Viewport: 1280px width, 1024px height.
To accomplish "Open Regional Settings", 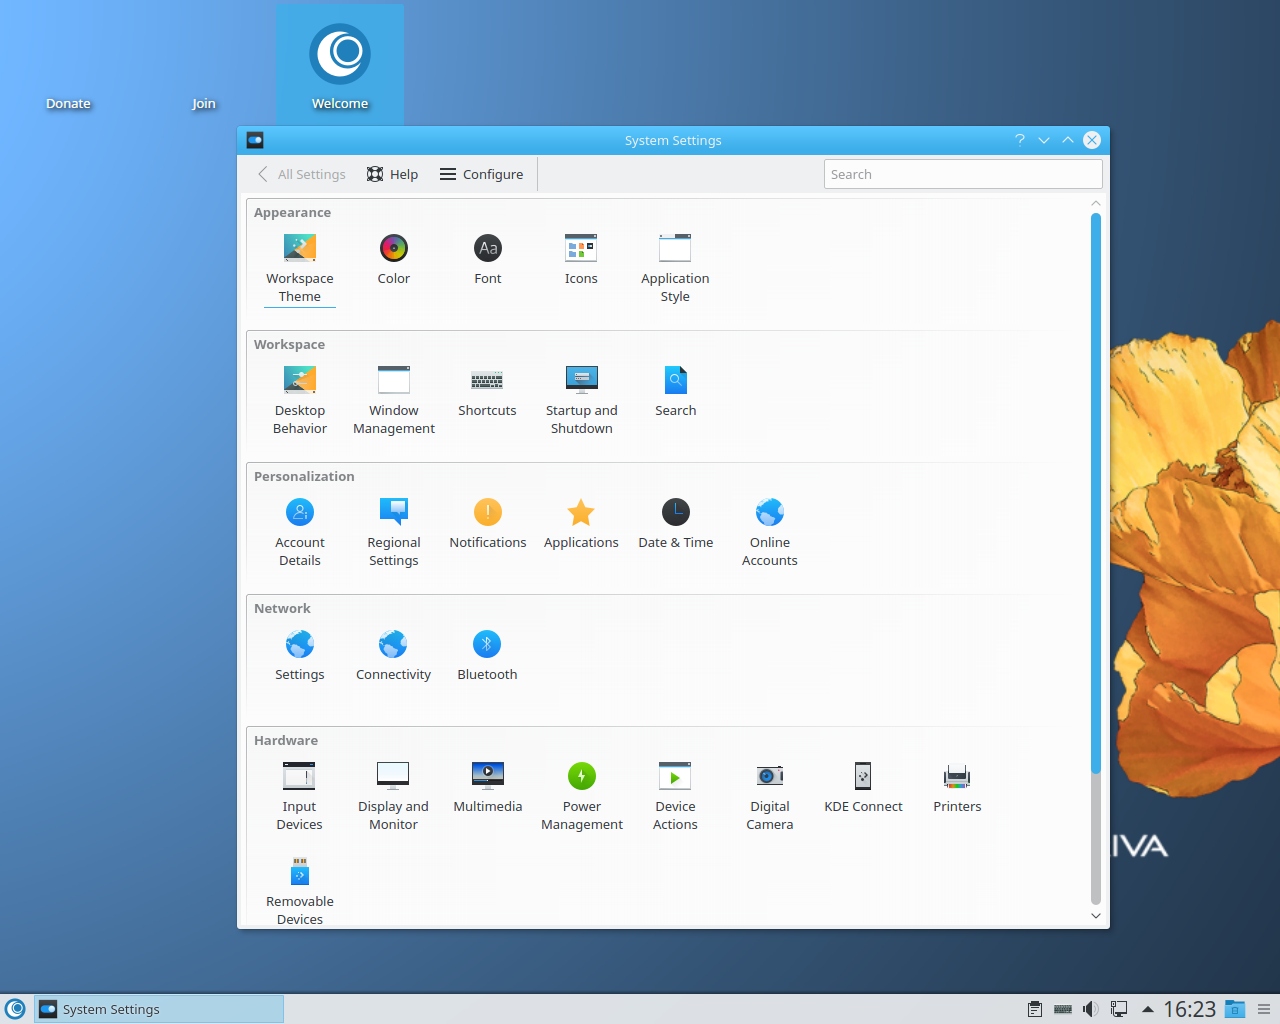I will (394, 532).
